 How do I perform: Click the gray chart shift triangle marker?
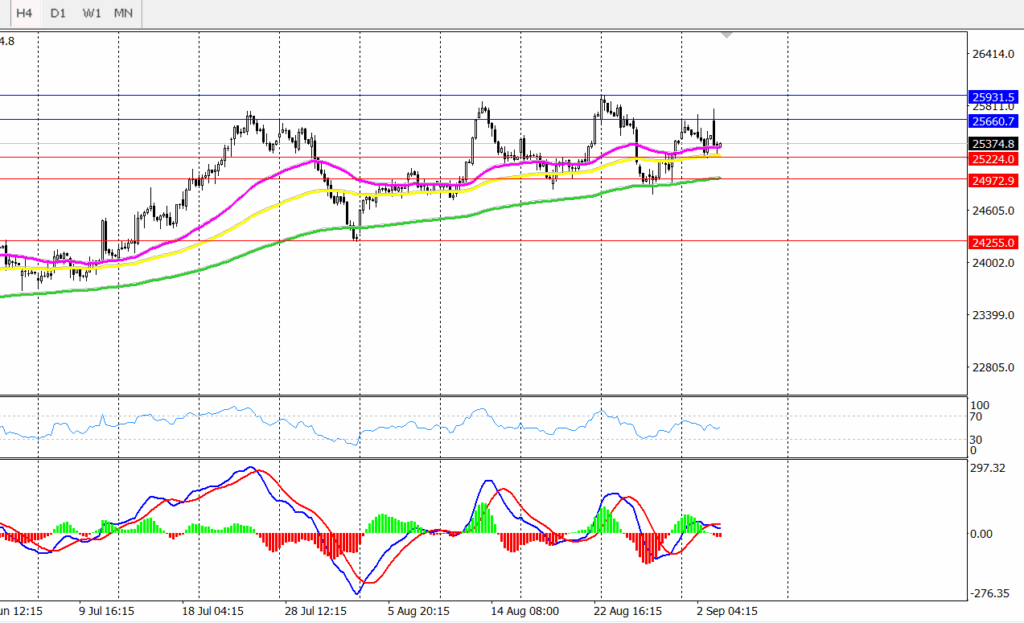click(x=727, y=35)
